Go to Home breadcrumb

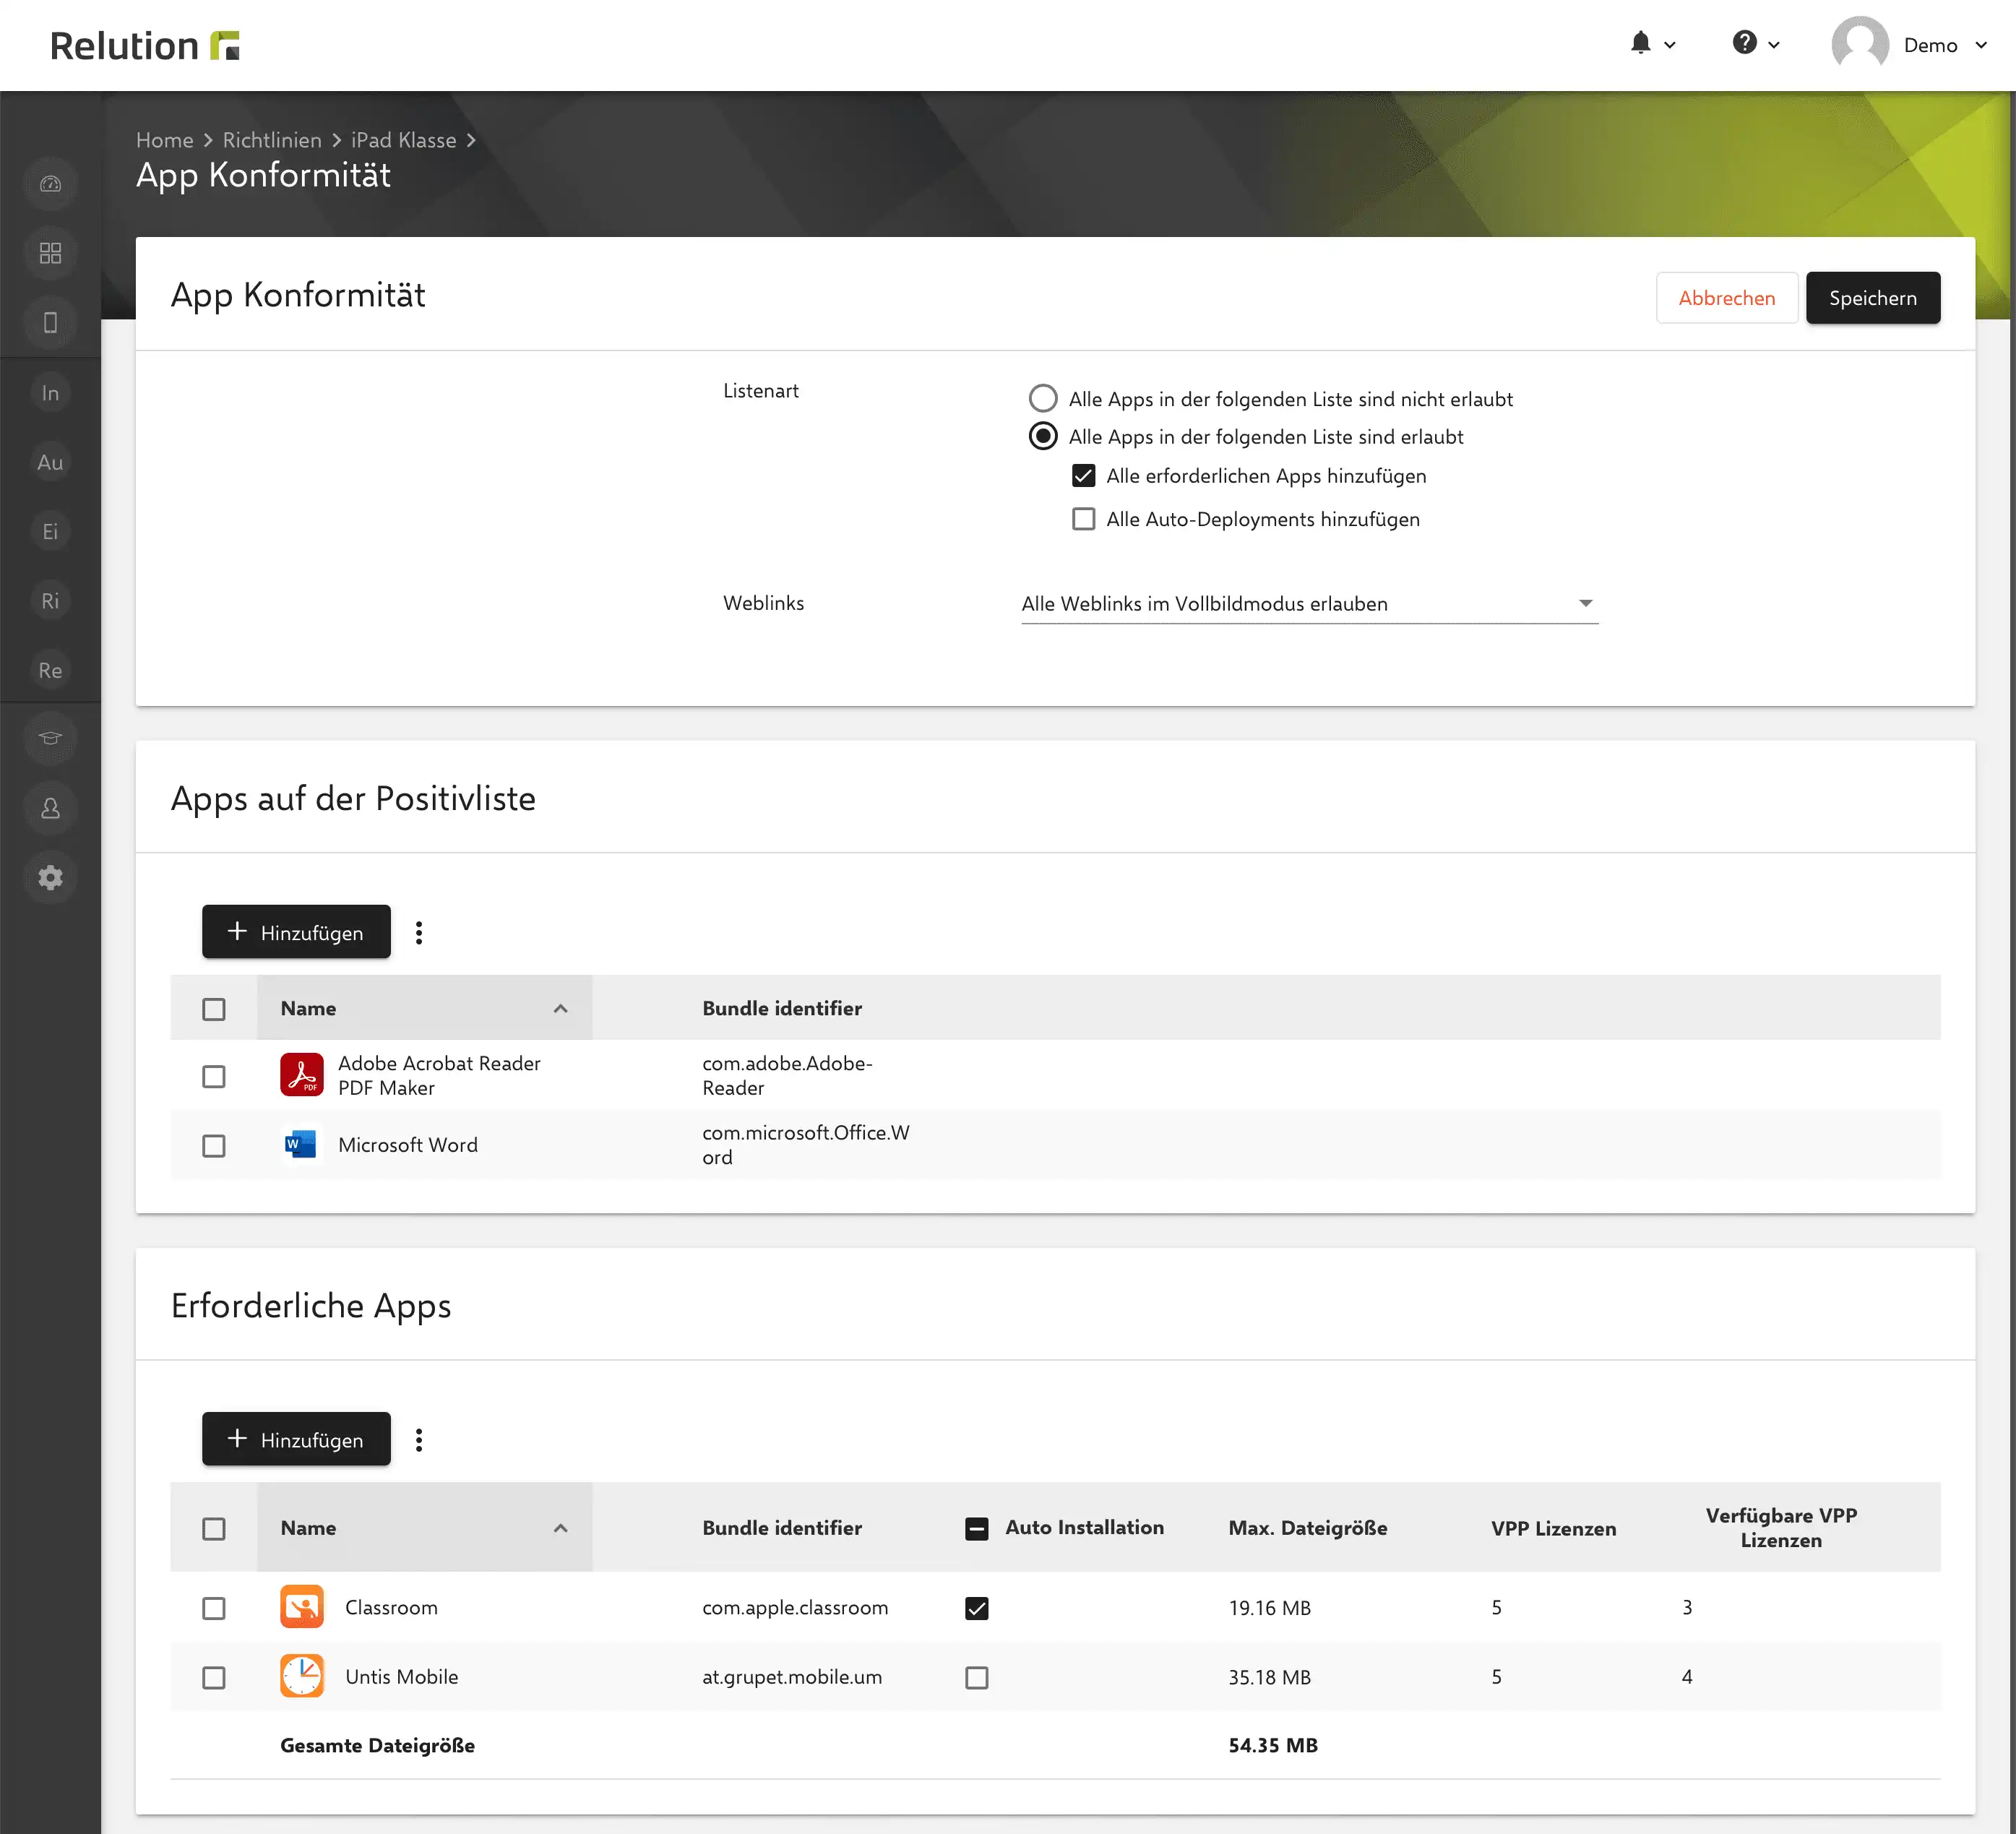point(164,140)
